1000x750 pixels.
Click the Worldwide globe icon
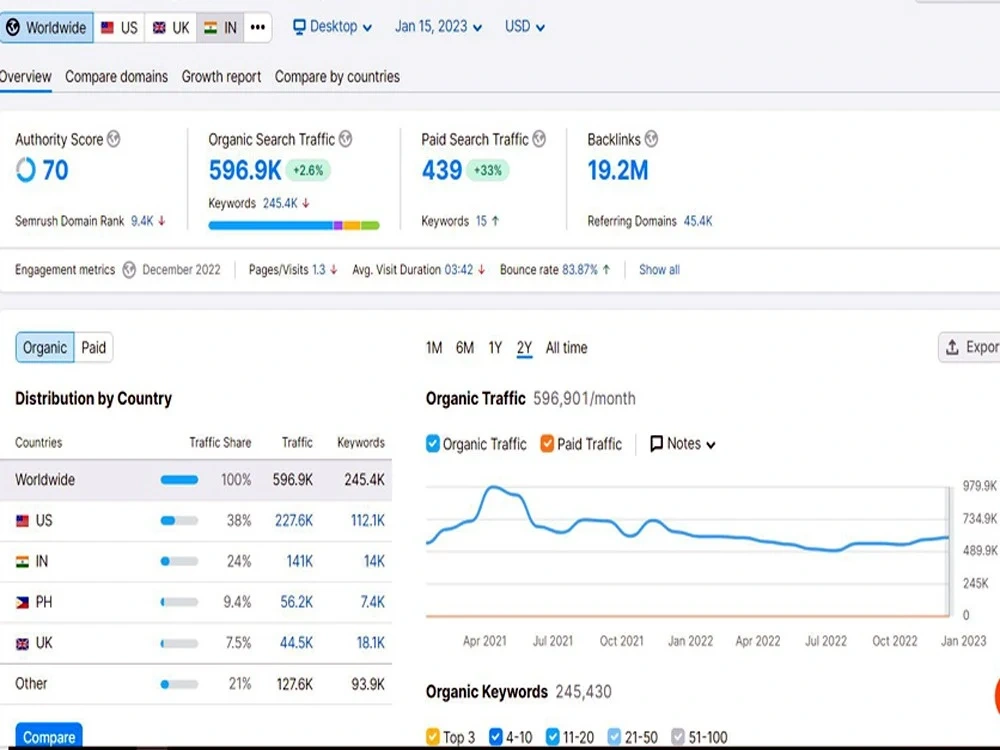[13, 27]
